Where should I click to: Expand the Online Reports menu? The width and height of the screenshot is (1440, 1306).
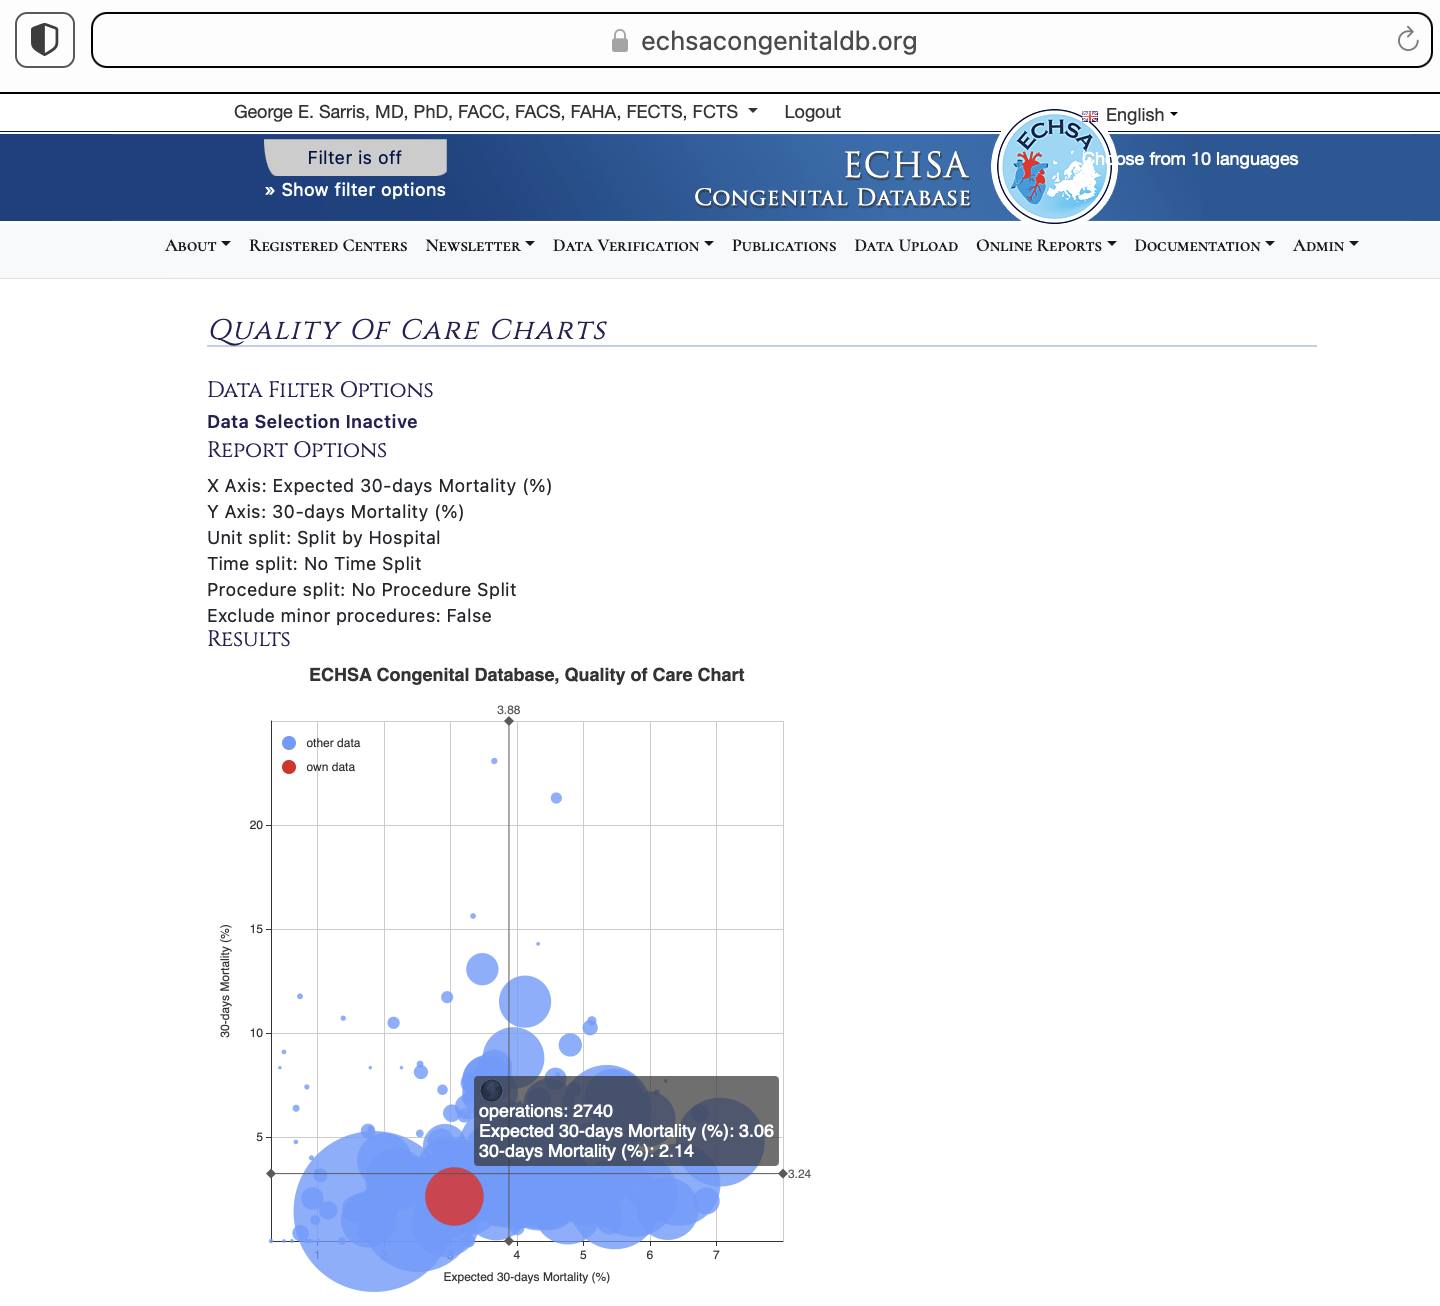click(x=1046, y=246)
